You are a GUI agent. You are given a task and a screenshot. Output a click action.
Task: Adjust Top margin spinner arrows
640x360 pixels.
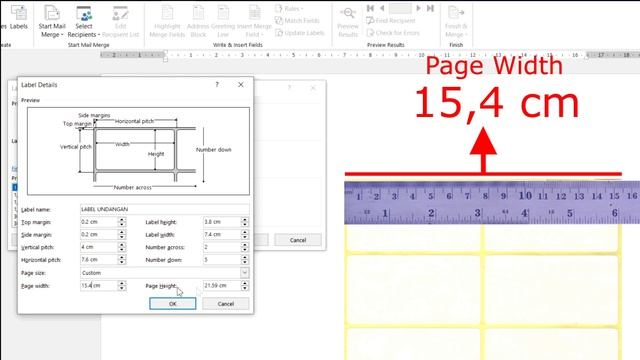pyautogui.click(x=122, y=222)
